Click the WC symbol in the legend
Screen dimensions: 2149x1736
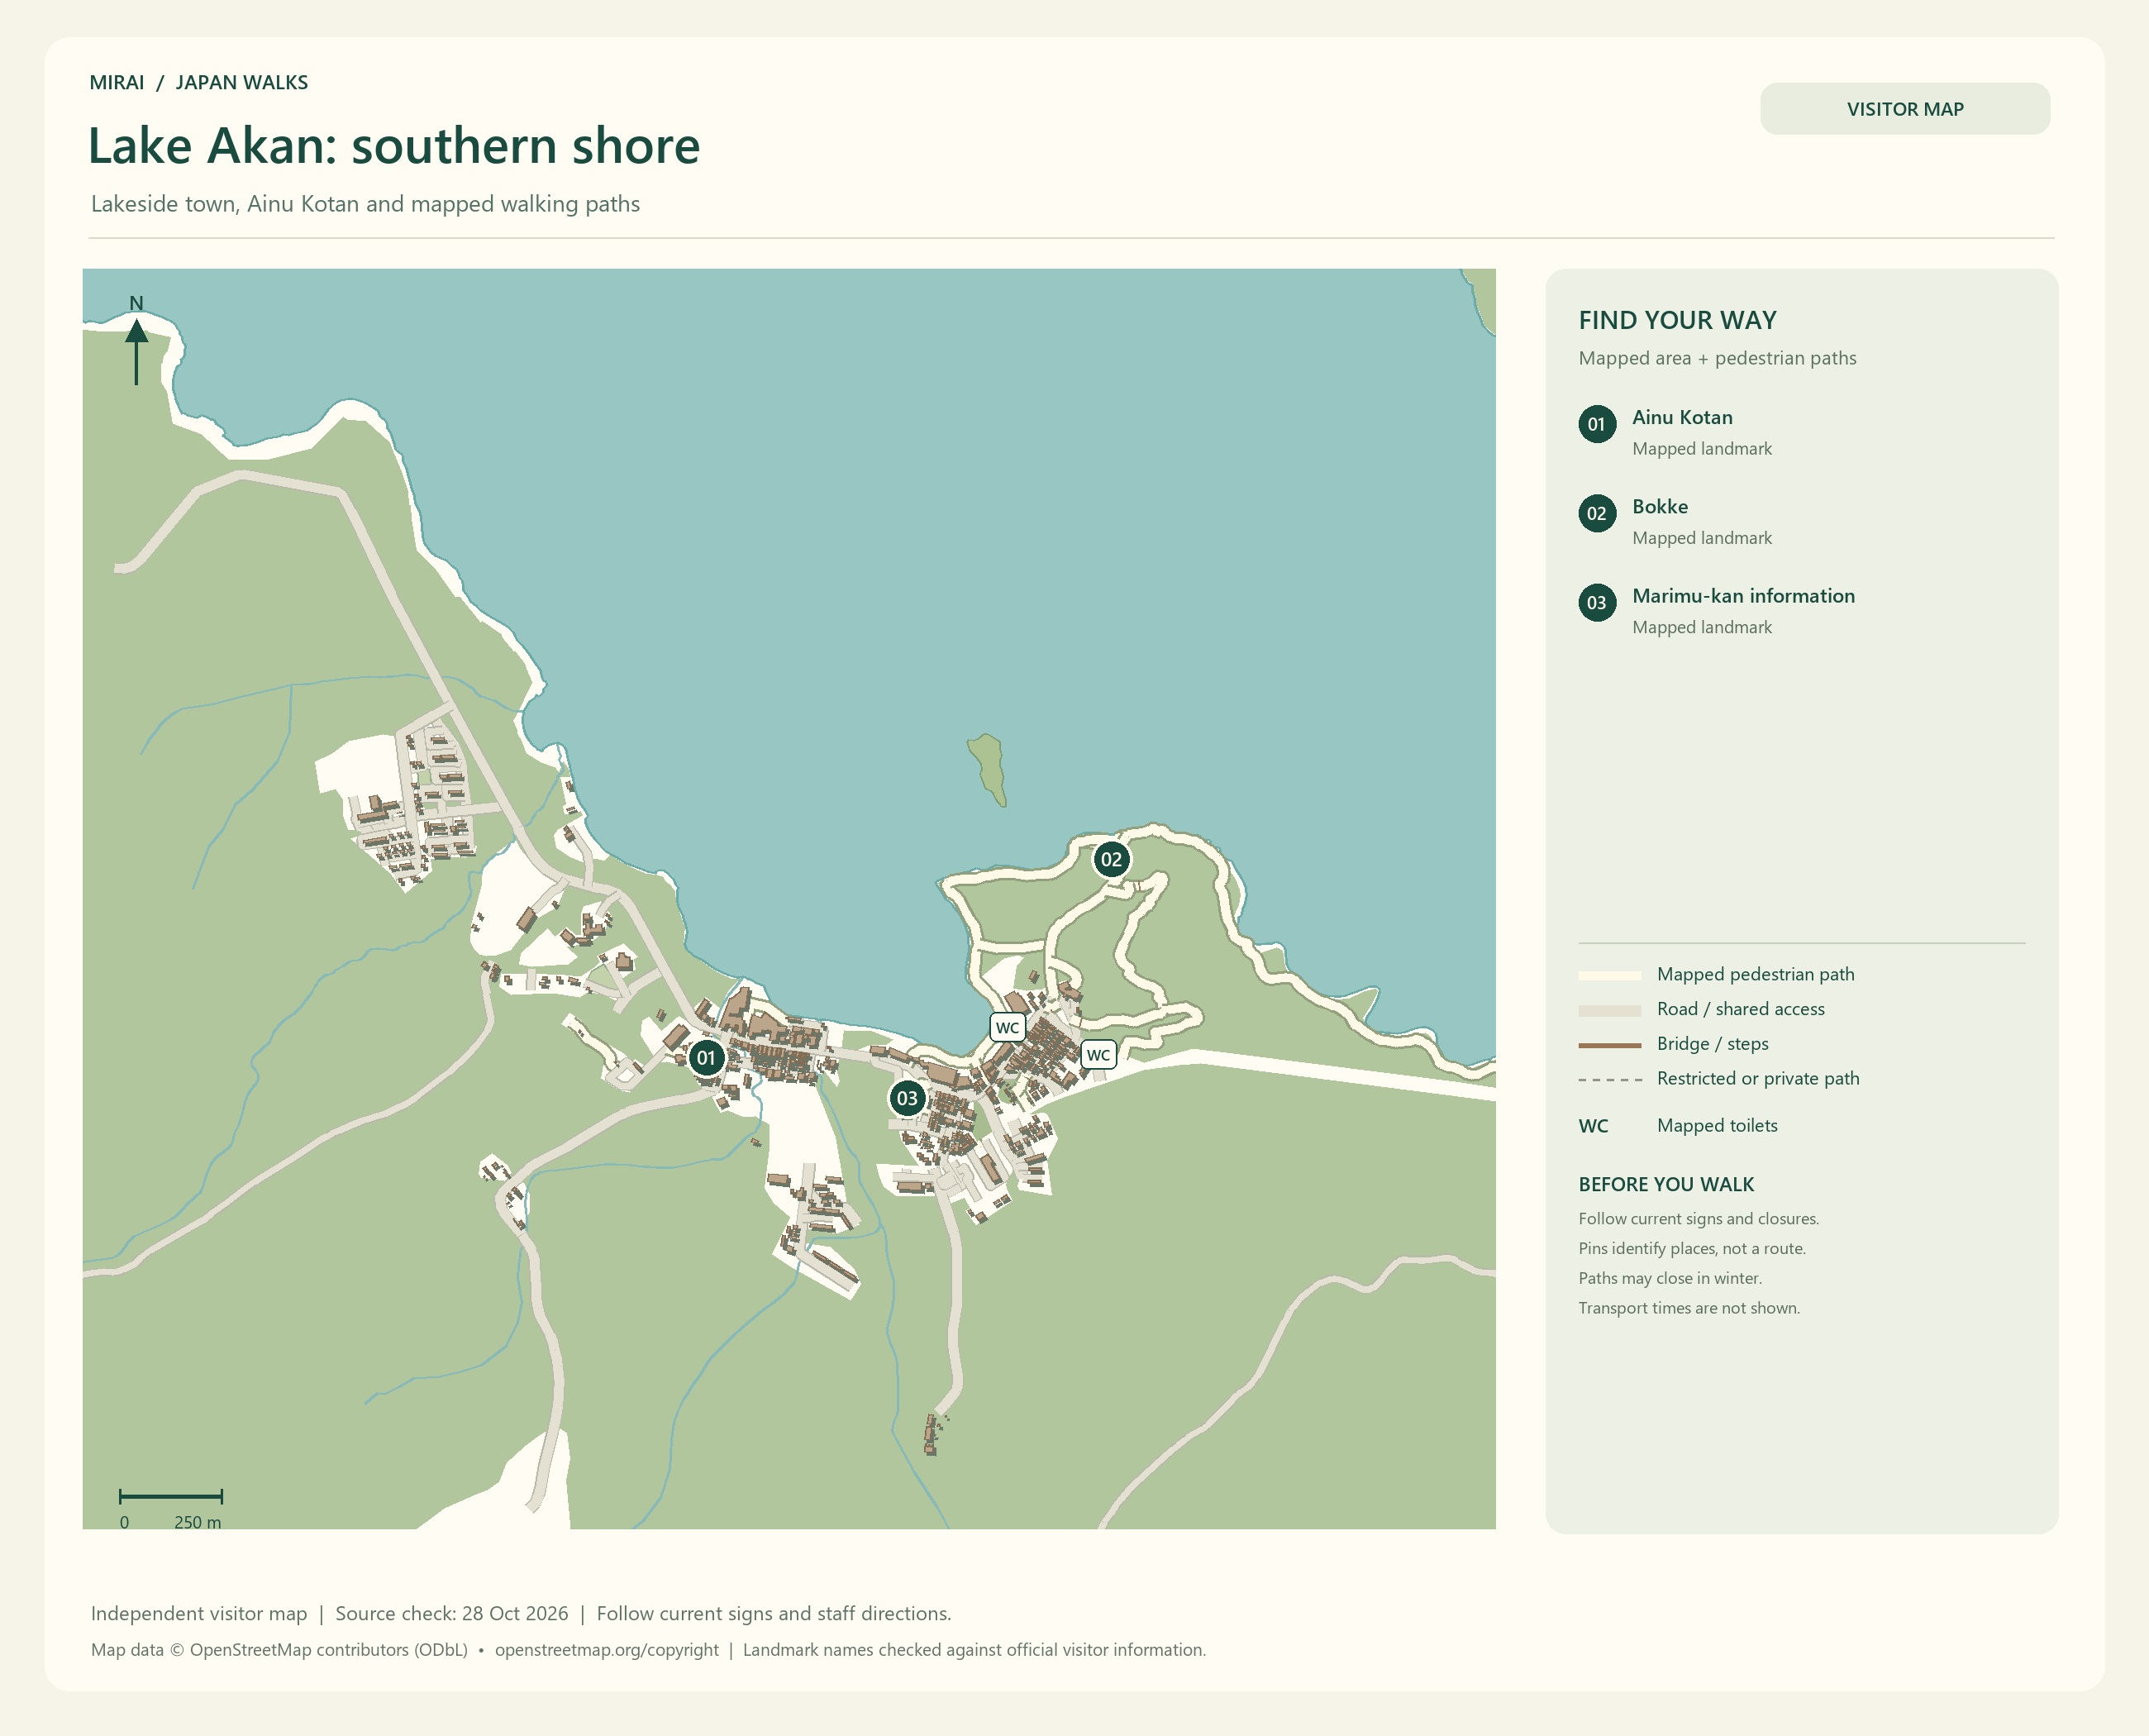click(x=1593, y=1126)
